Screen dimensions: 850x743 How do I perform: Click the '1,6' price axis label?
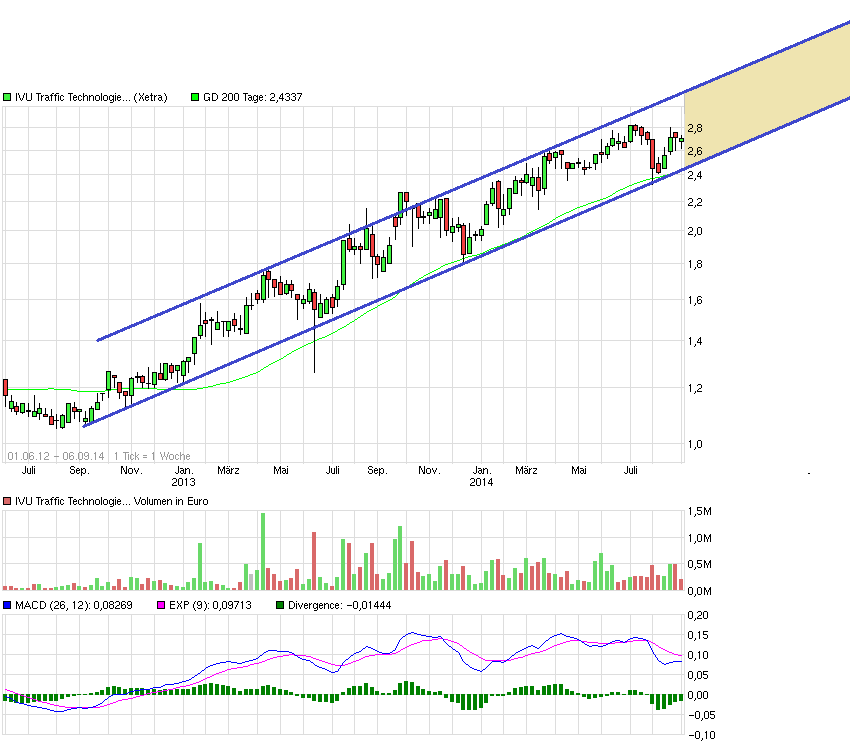pos(695,300)
